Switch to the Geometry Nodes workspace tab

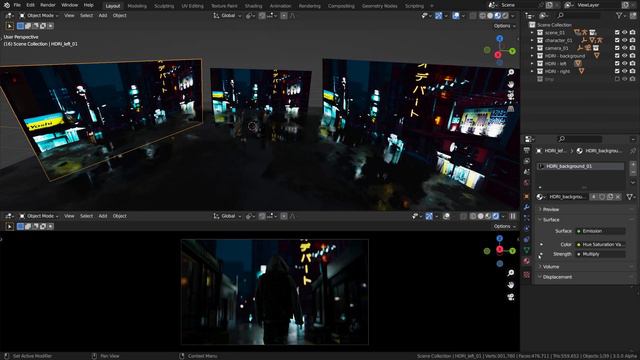(x=380, y=6)
